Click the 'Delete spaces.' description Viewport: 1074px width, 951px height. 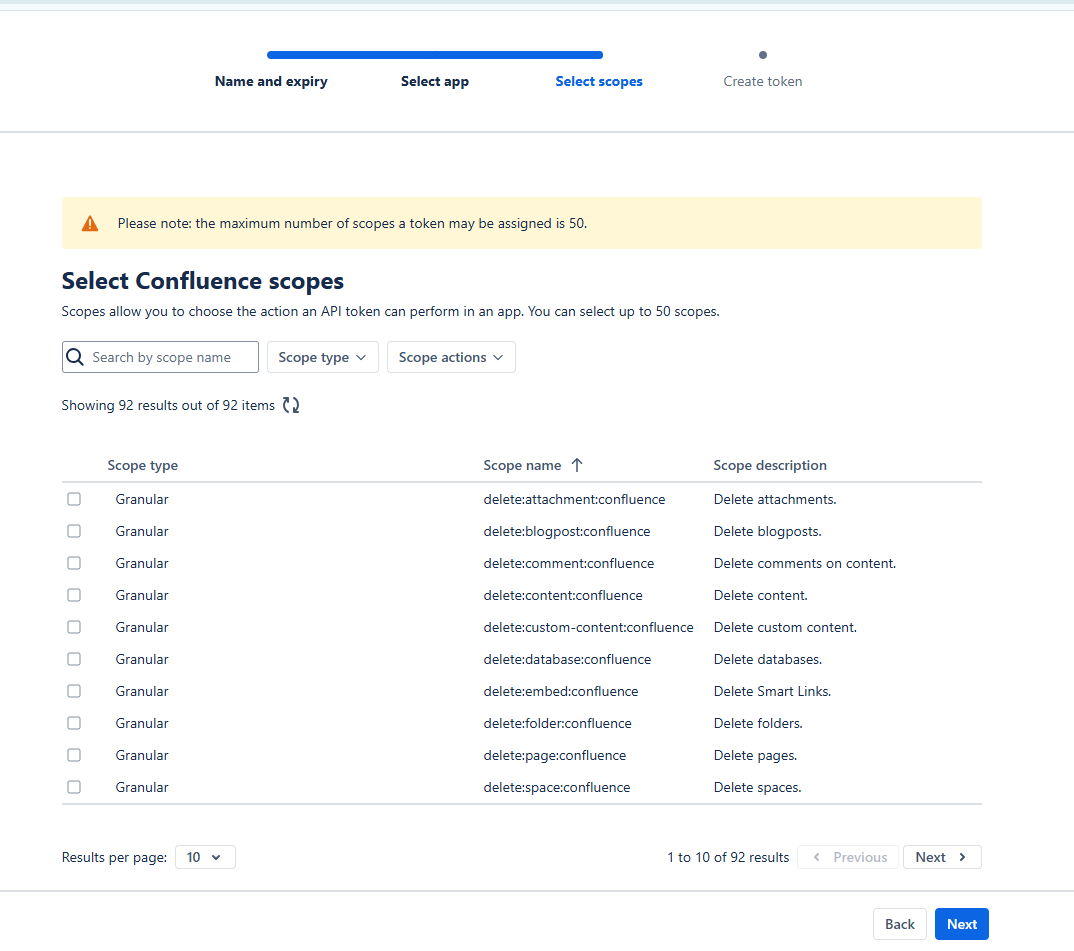[x=758, y=787]
